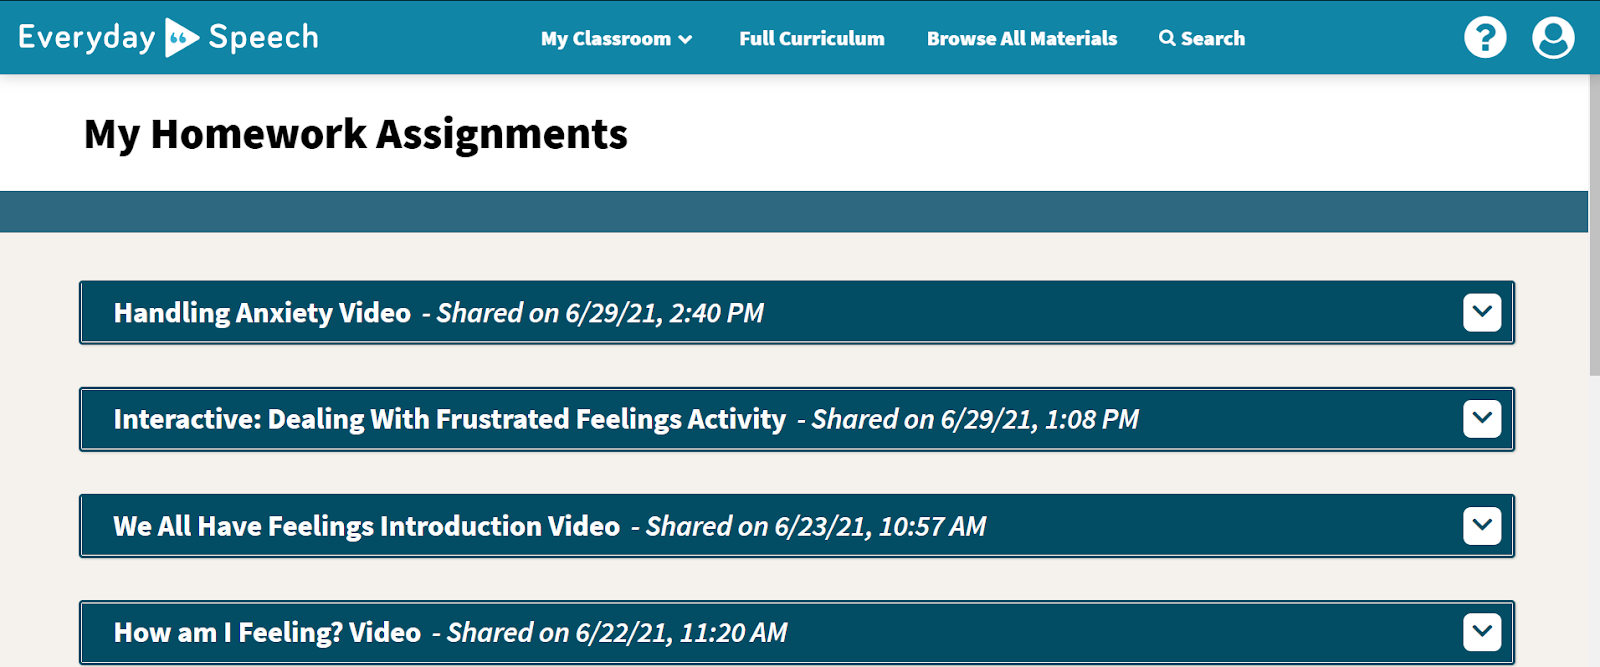Click the Everyday Speech wordmark text

[x=168, y=38]
